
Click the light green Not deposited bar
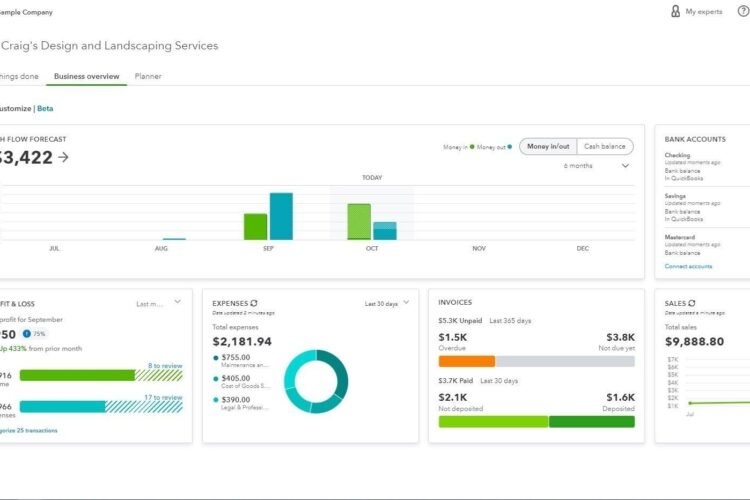coord(493,422)
